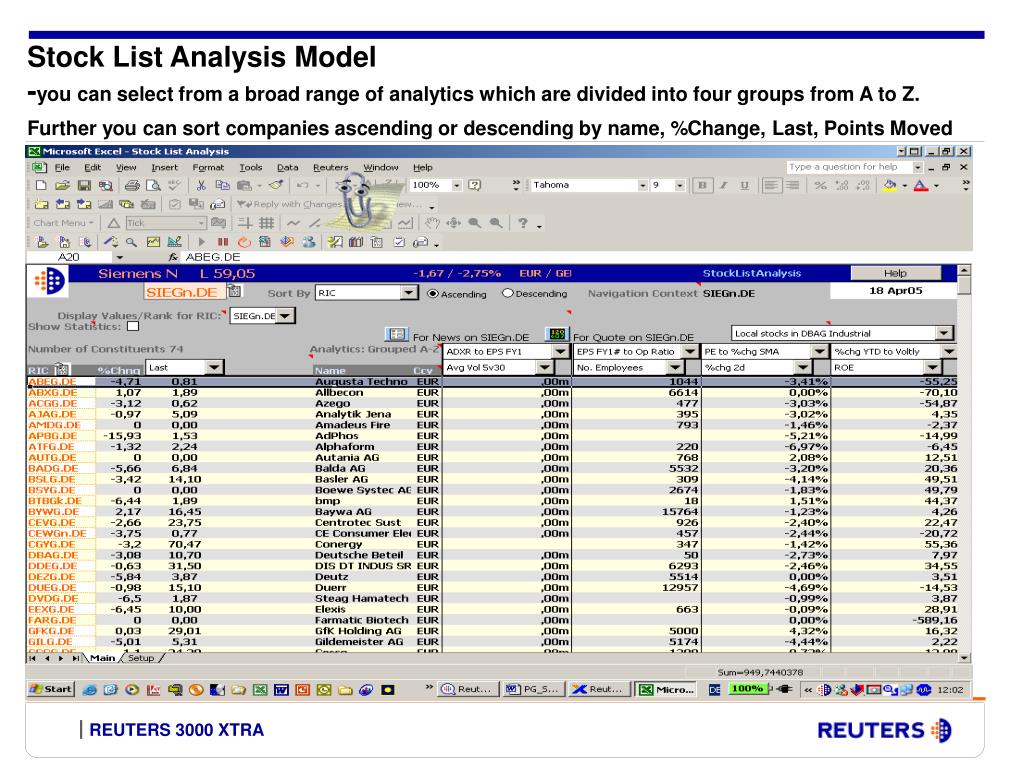The image size is (1024, 768).
Task: Switch to PG_S Word taskbar button
Action: click(x=535, y=689)
